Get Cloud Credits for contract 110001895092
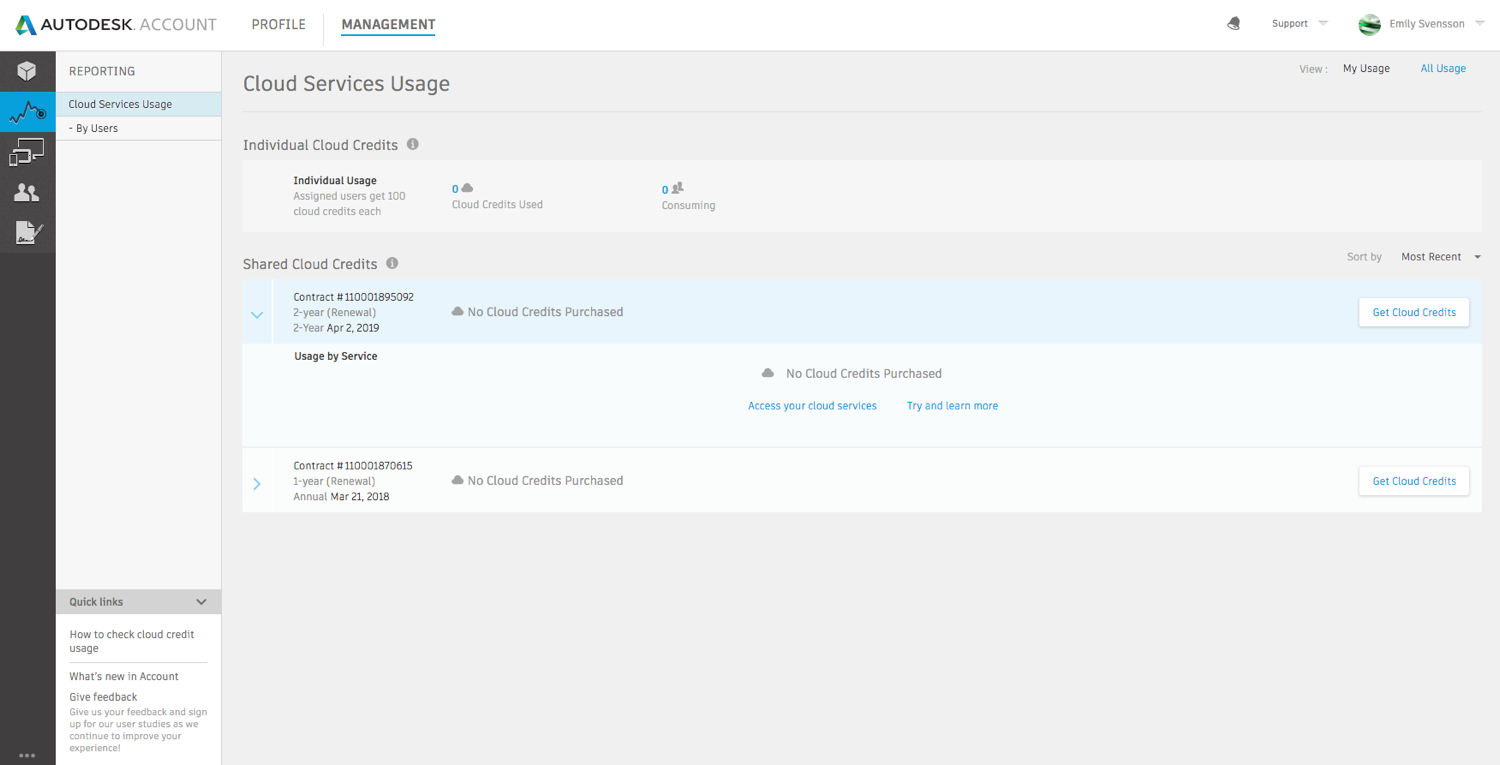The image size is (1500, 765). click(x=1414, y=312)
